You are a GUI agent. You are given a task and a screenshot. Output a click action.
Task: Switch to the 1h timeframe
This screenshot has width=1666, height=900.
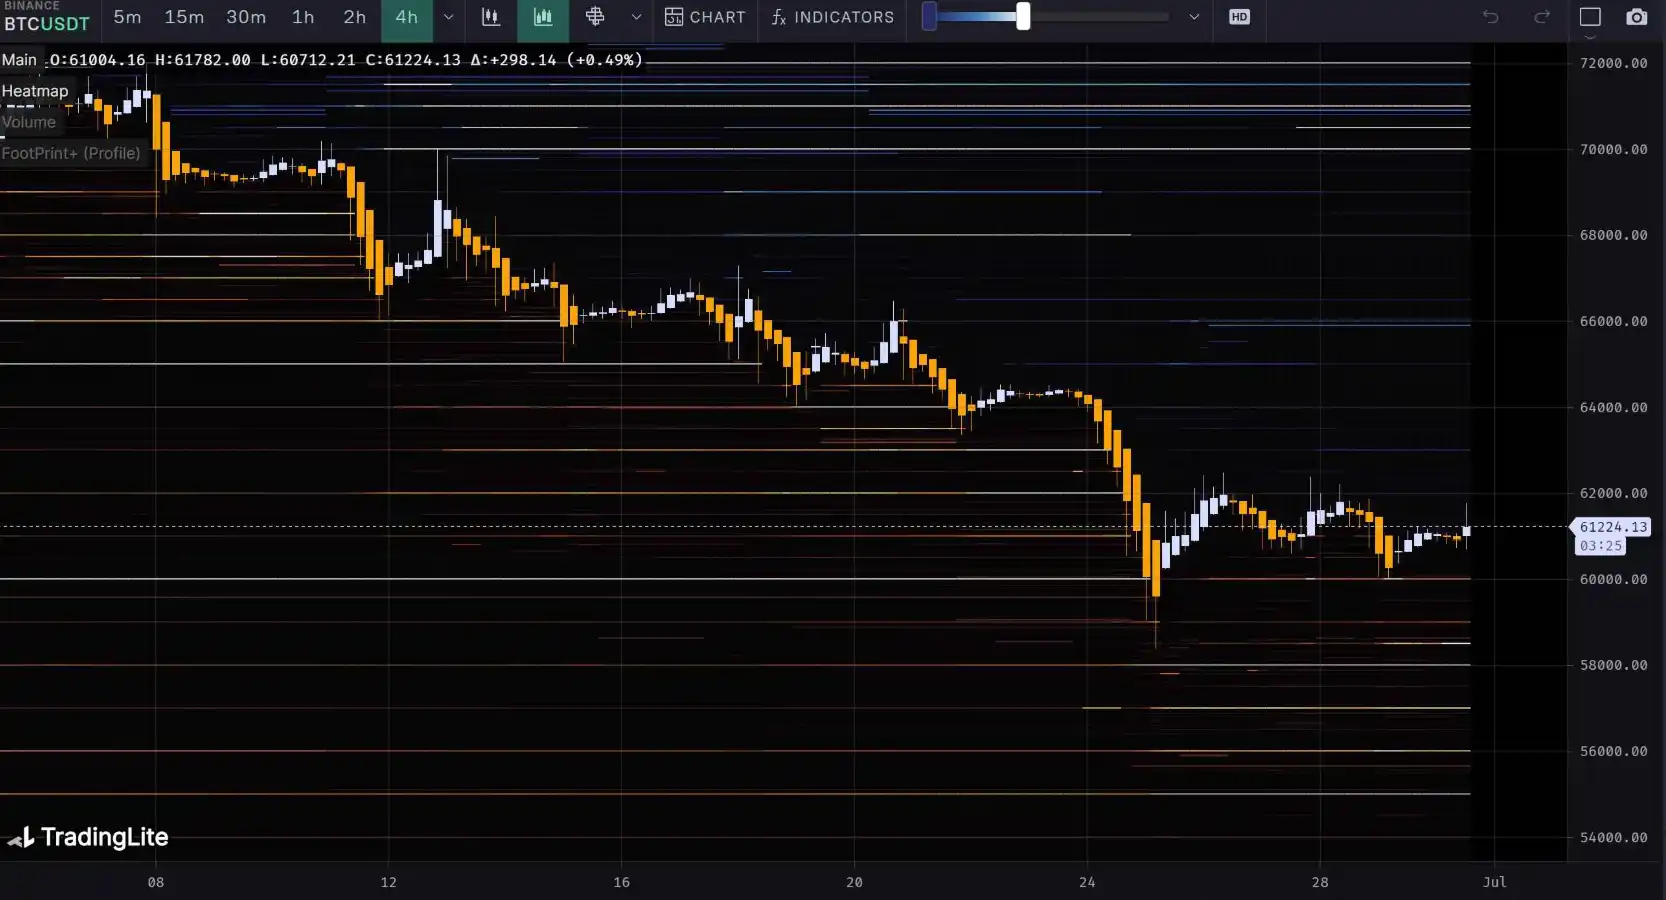pyautogui.click(x=303, y=17)
